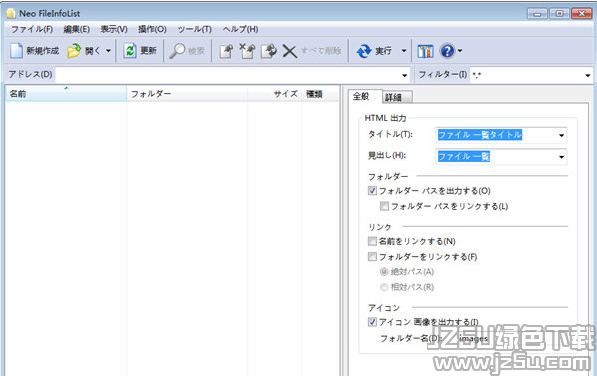Toggle アイコン 画像を出力する(I) checkbox
The image size is (597, 376).
click(x=372, y=322)
